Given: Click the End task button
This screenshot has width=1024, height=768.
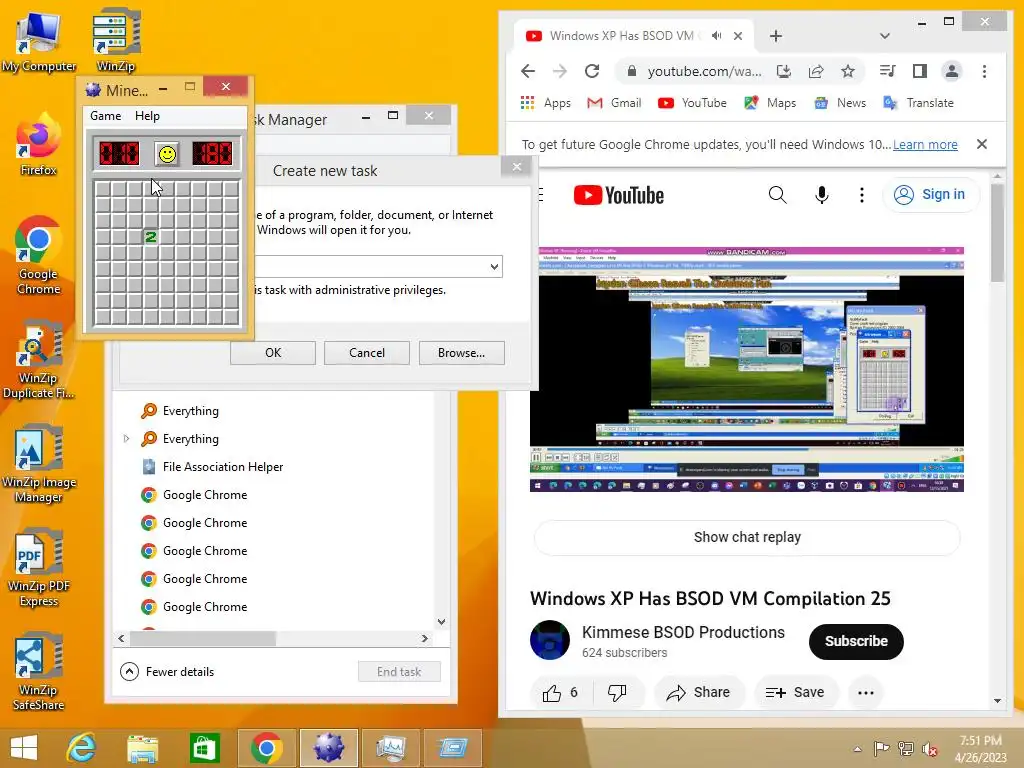Looking at the screenshot, I should (399, 671).
